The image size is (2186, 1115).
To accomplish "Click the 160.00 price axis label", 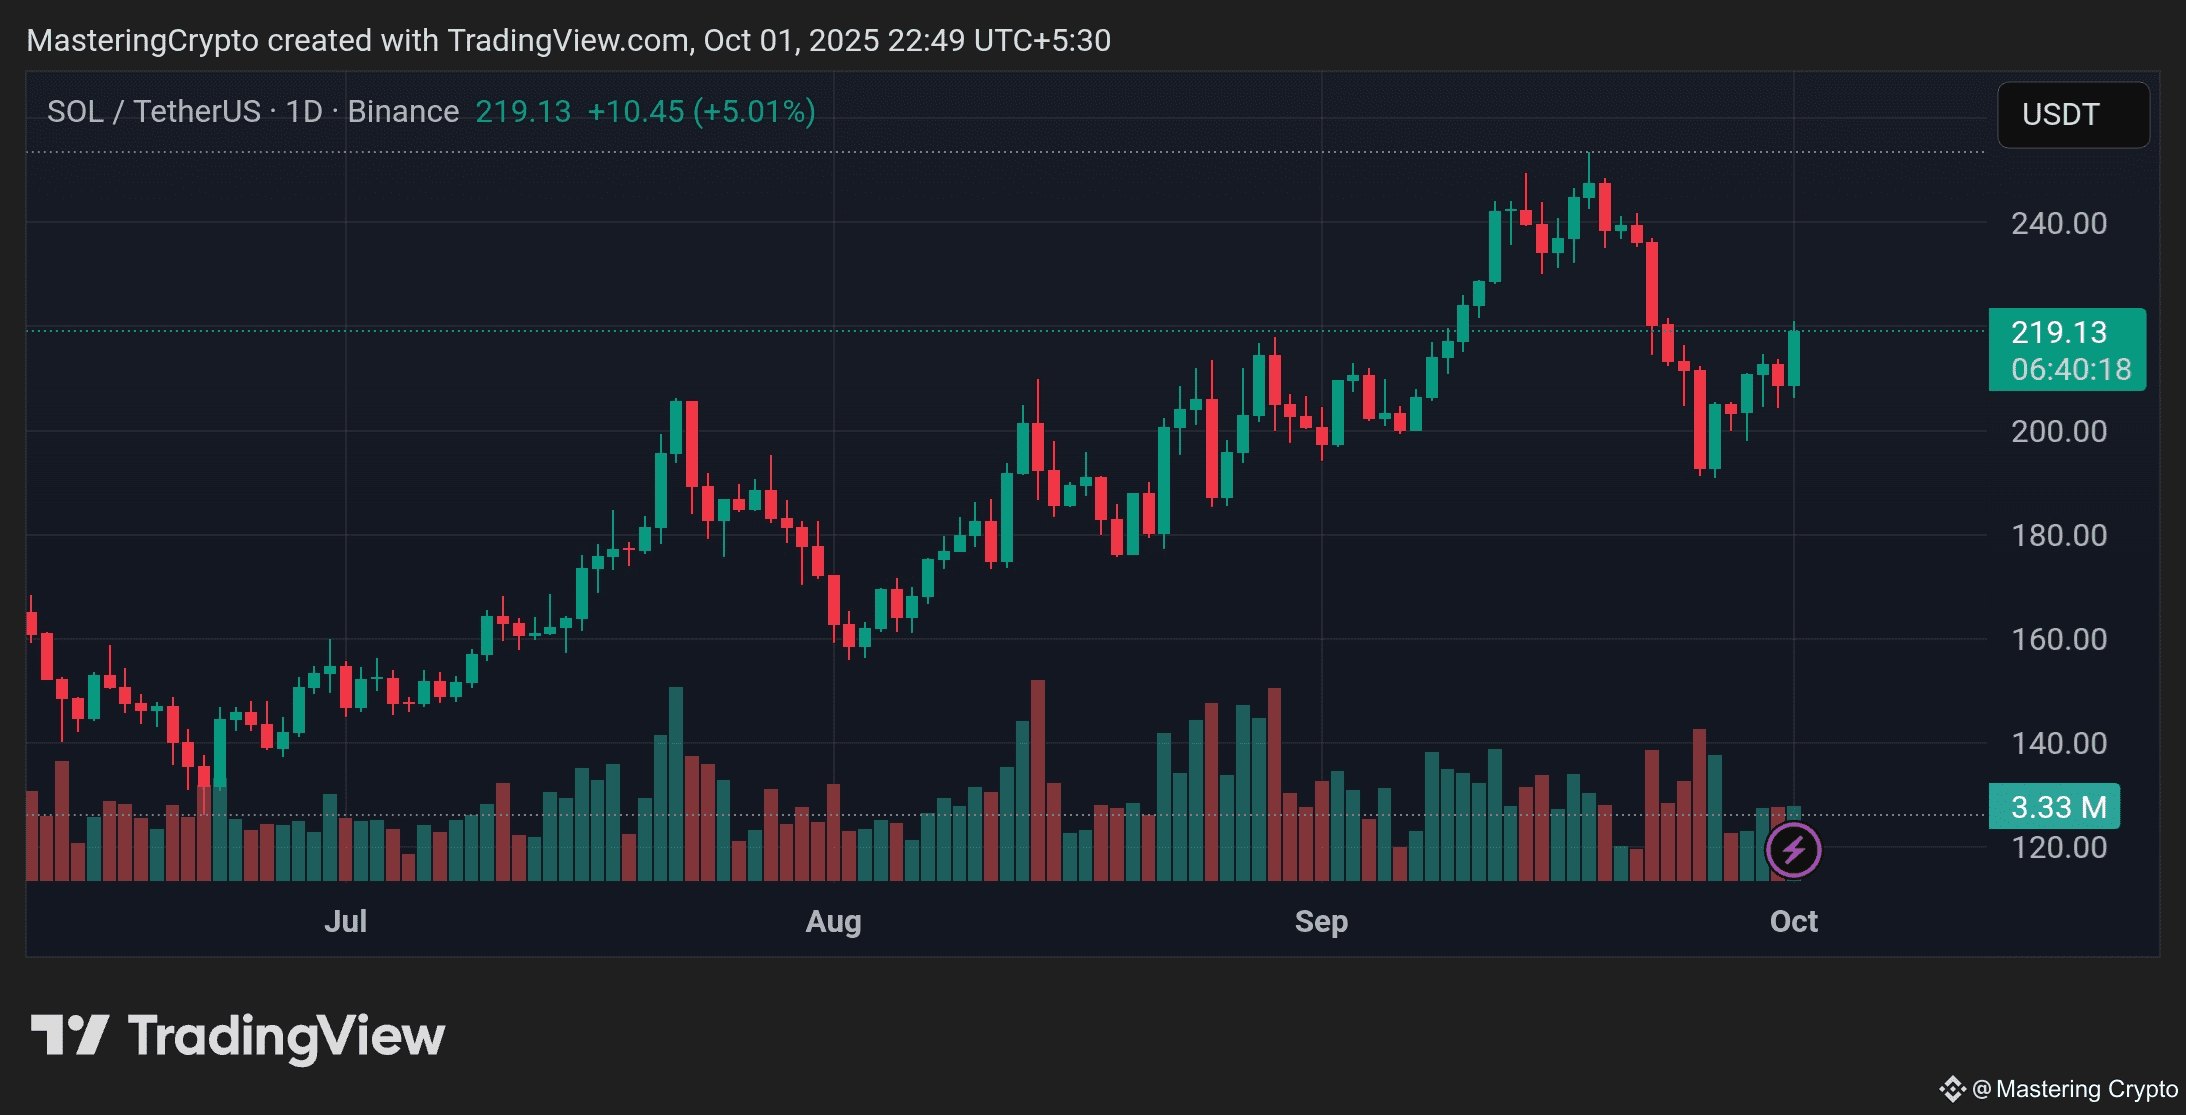I will [2058, 639].
